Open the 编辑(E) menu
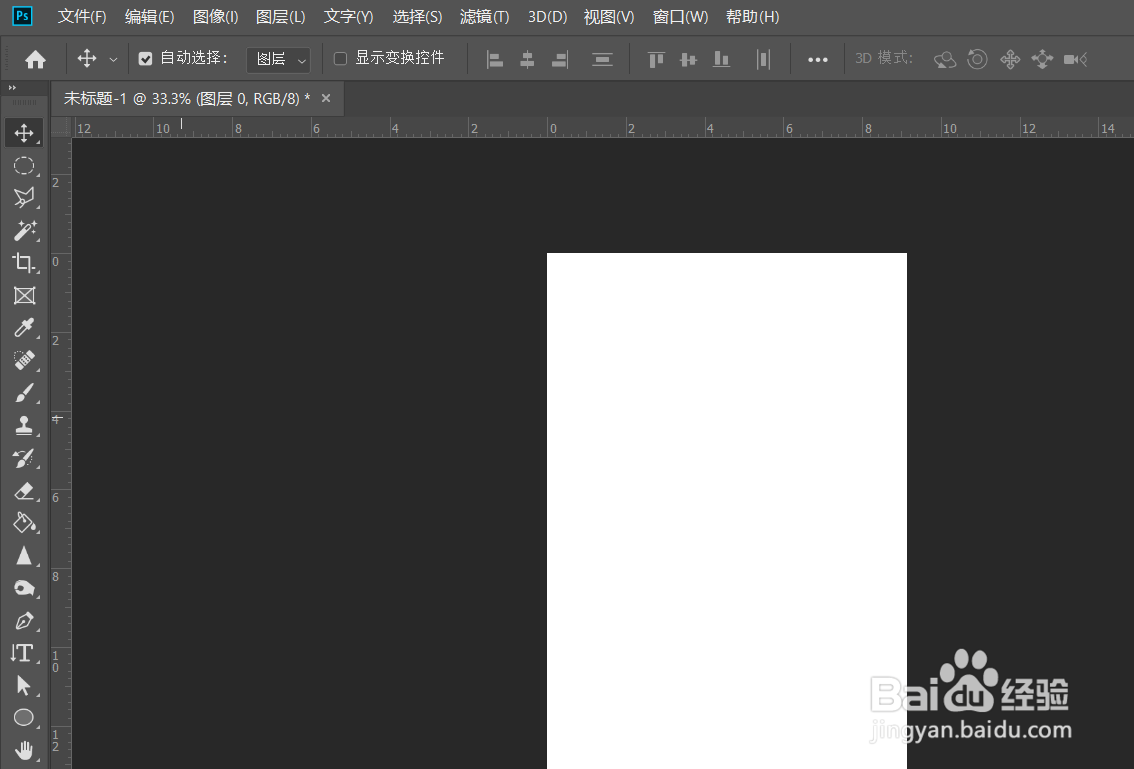 tap(149, 17)
